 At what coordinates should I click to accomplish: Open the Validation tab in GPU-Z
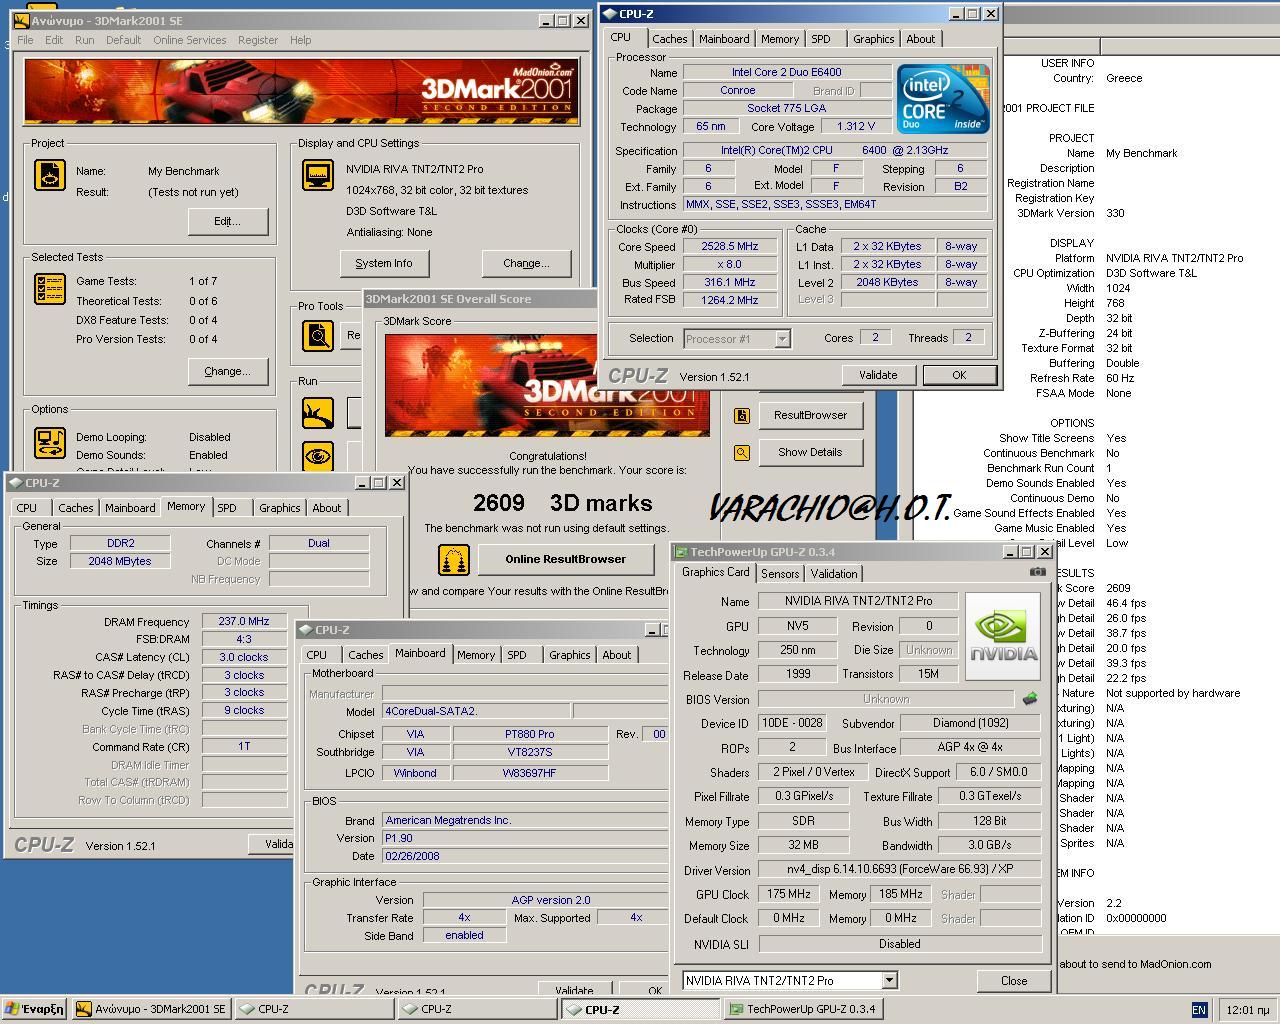[834, 574]
